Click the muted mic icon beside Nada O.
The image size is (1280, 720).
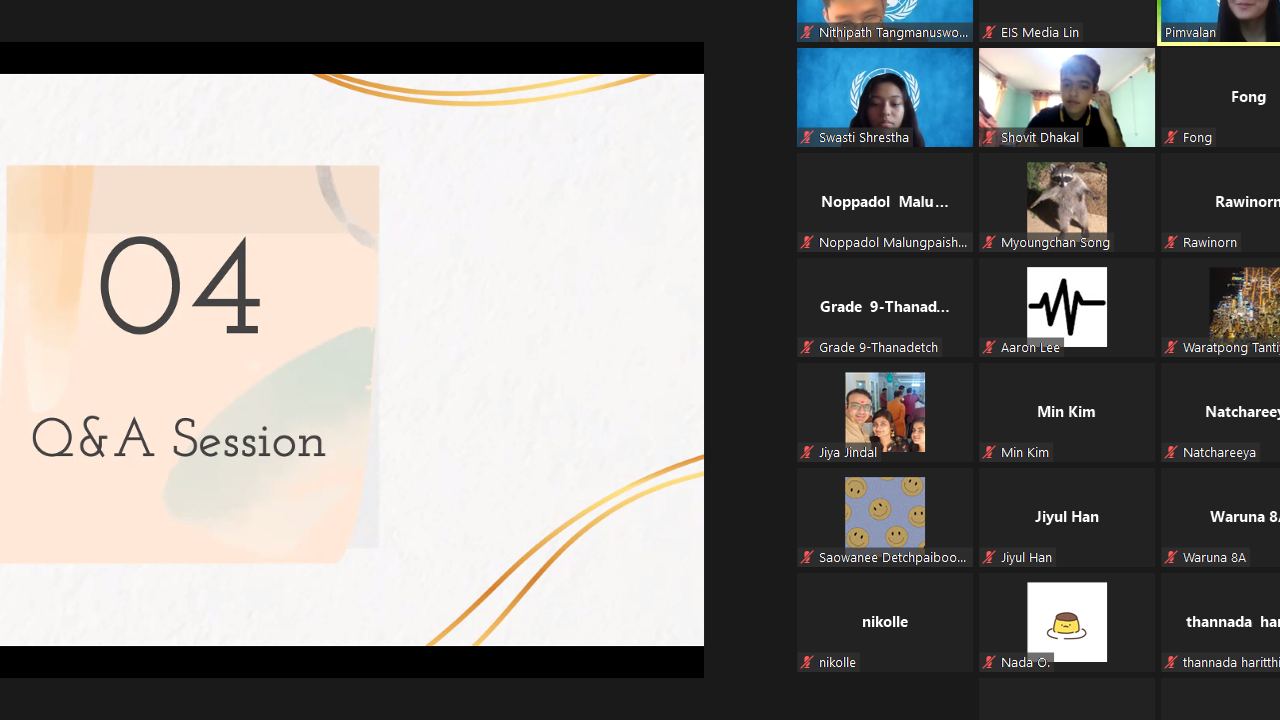click(x=989, y=663)
